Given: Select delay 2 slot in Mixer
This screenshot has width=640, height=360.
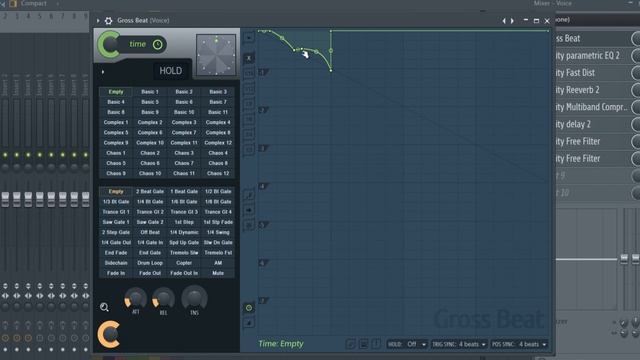Looking at the screenshot, I should coord(592,124).
